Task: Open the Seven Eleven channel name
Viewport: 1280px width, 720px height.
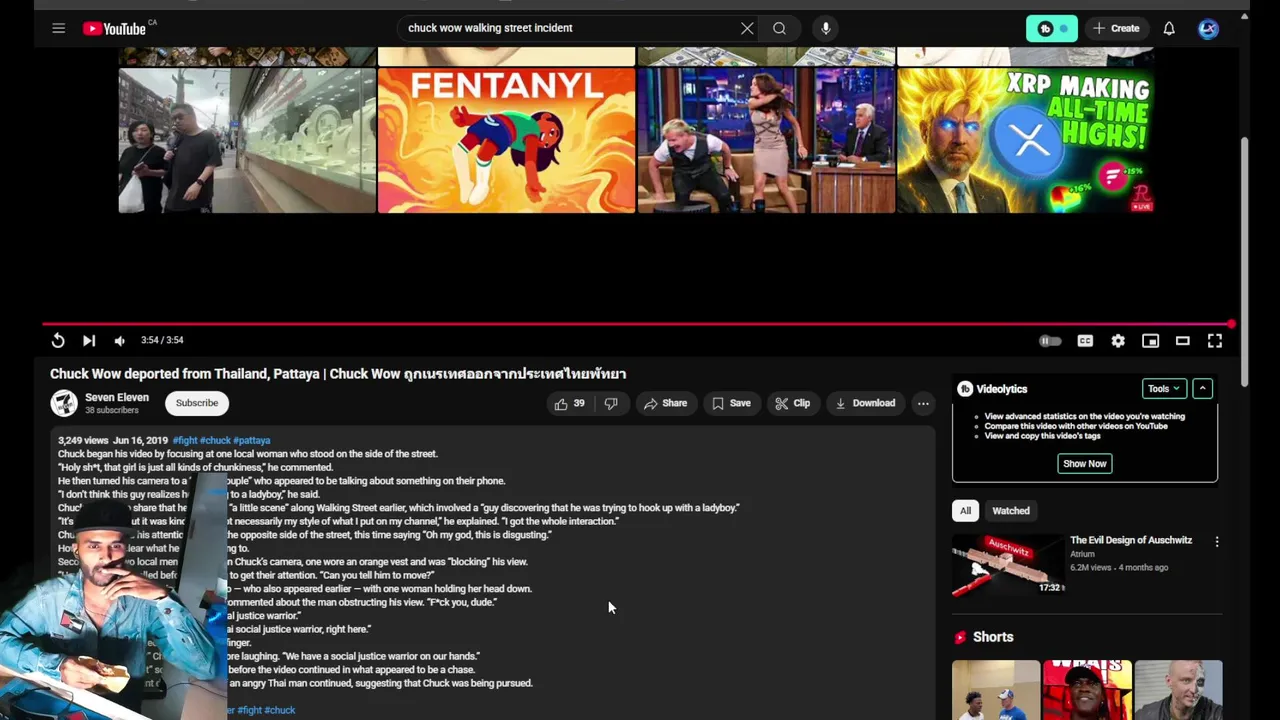Action: pyautogui.click(x=117, y=397)
